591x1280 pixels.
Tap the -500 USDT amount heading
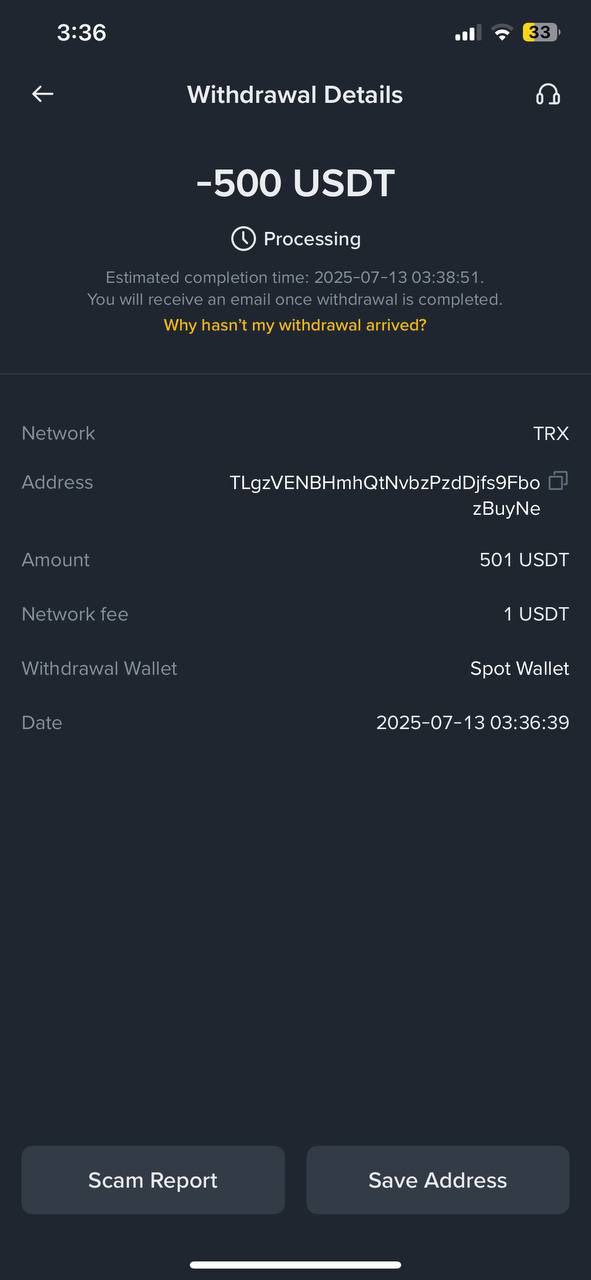pyautogui.click(x=296, y=183)
